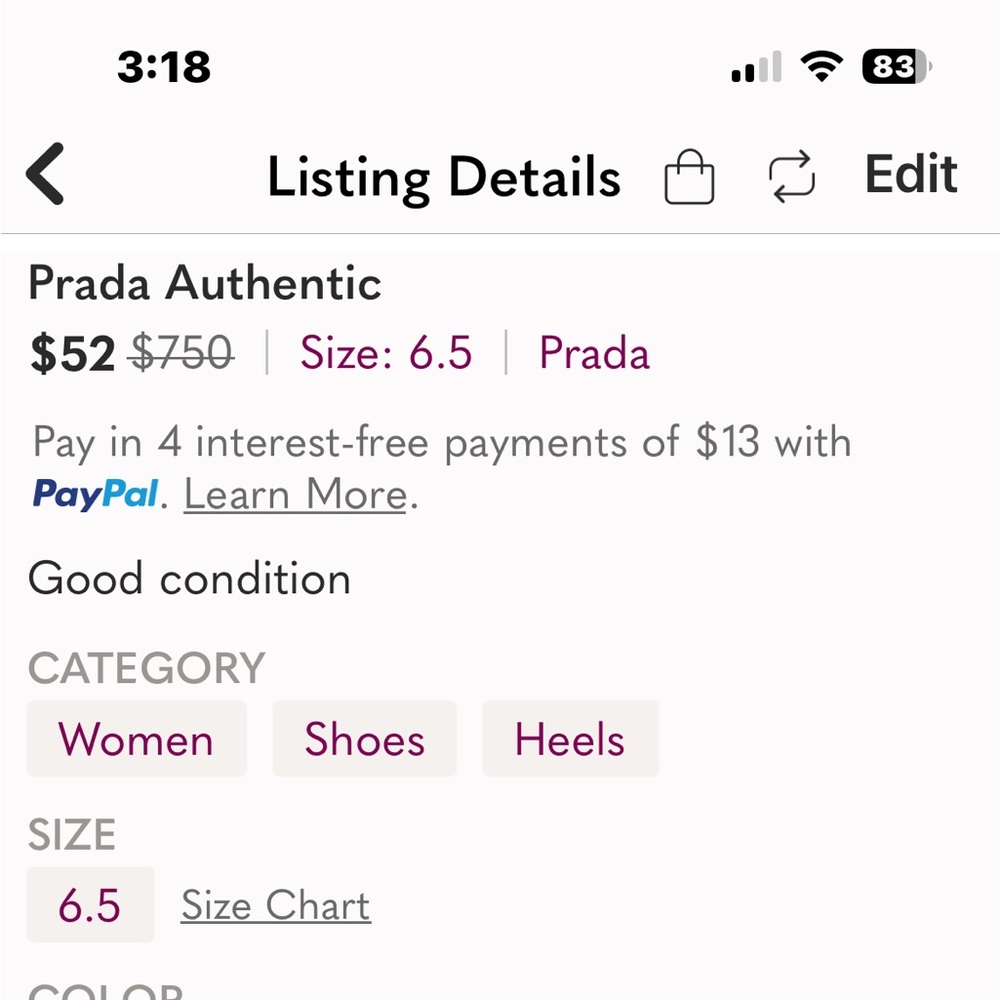Go back using the back chevron
The height and width of the screenshot is (1000, 1000).
tap(44, 173)
